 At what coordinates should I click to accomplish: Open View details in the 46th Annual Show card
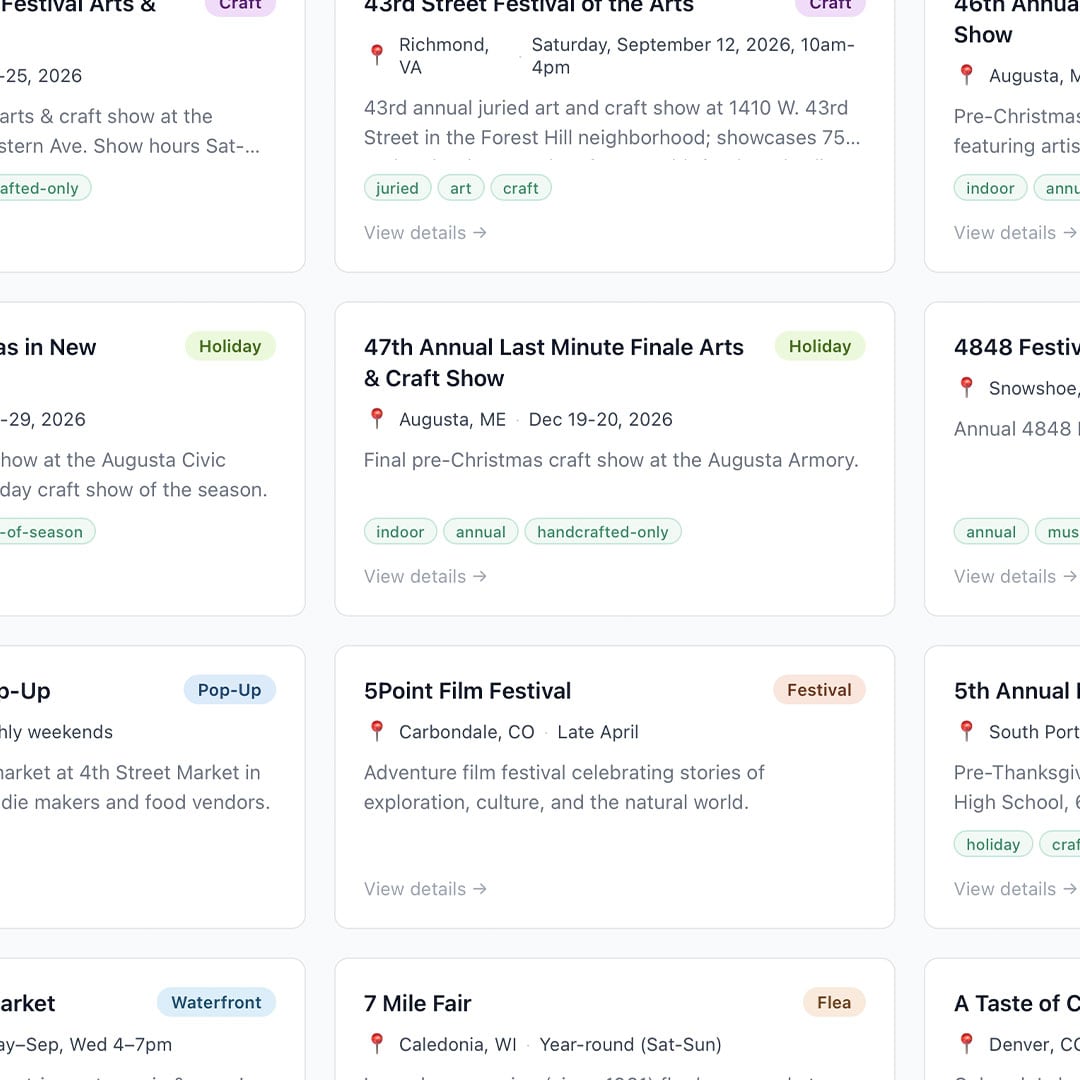pos(1015,233)
